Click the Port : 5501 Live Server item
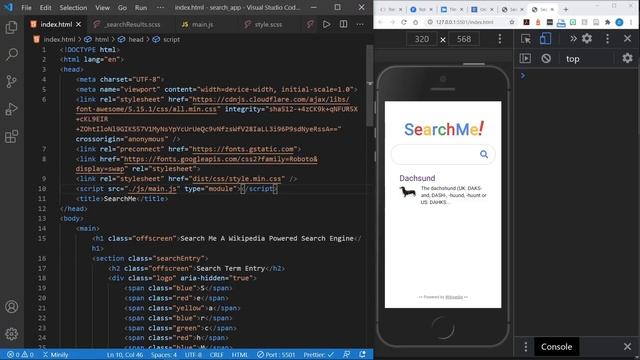 click(x=276, y=355)
